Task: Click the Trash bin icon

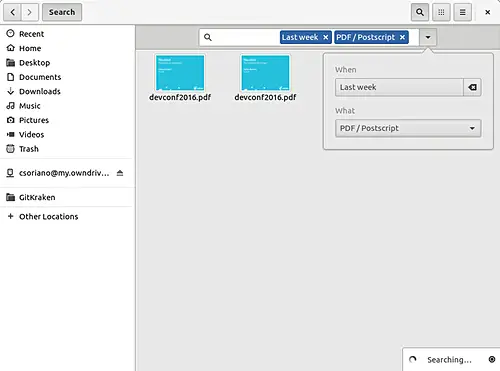Action: [x=11, y=148]
